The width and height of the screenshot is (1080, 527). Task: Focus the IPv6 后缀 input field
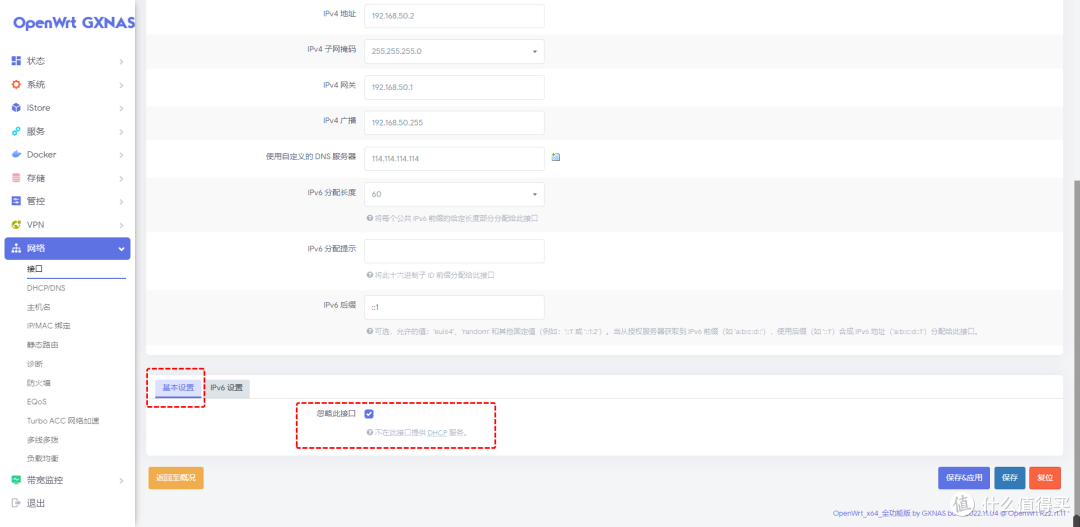click(454, 307)
